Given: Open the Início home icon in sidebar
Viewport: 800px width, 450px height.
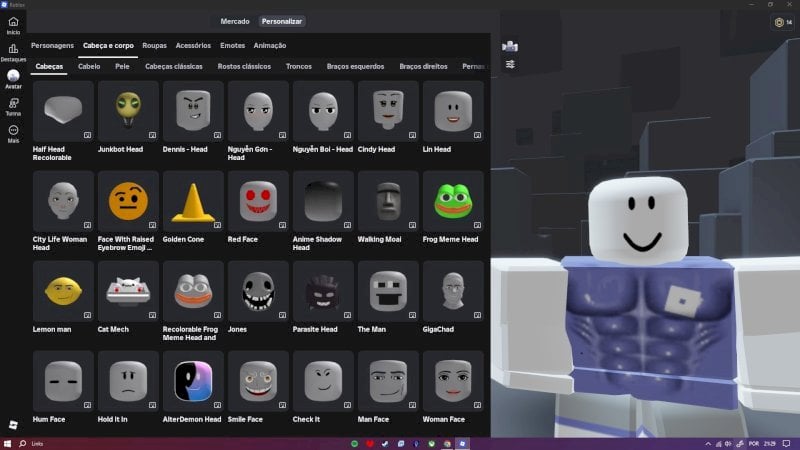Looking at the screenshot, I should pos(13,22).
